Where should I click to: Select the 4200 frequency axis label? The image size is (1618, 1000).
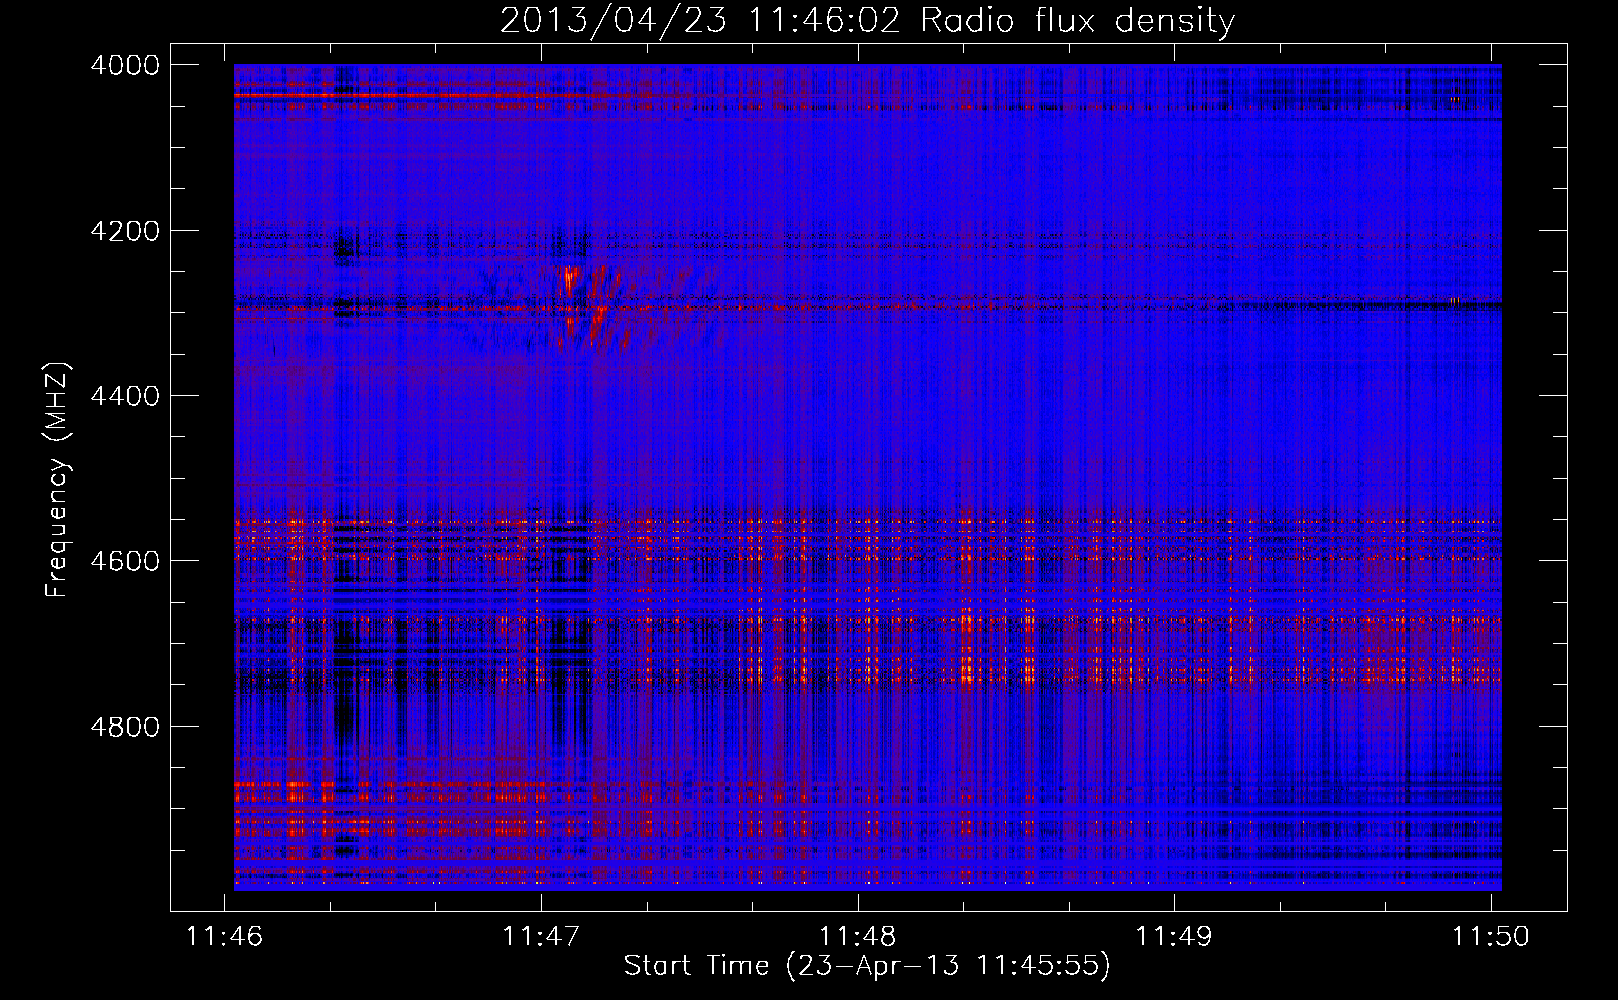(125, 231)
